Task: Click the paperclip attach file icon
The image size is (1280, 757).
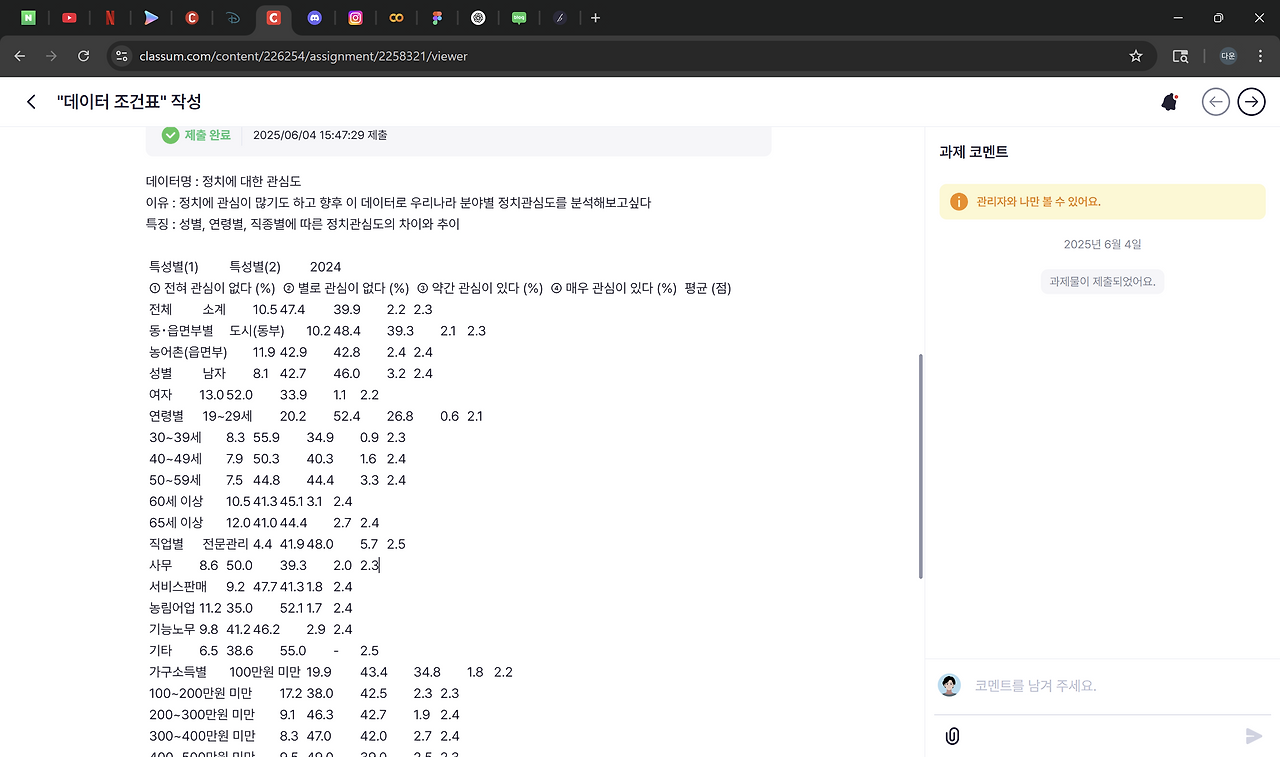Action: pyautogui.click(x=952, y=737)
